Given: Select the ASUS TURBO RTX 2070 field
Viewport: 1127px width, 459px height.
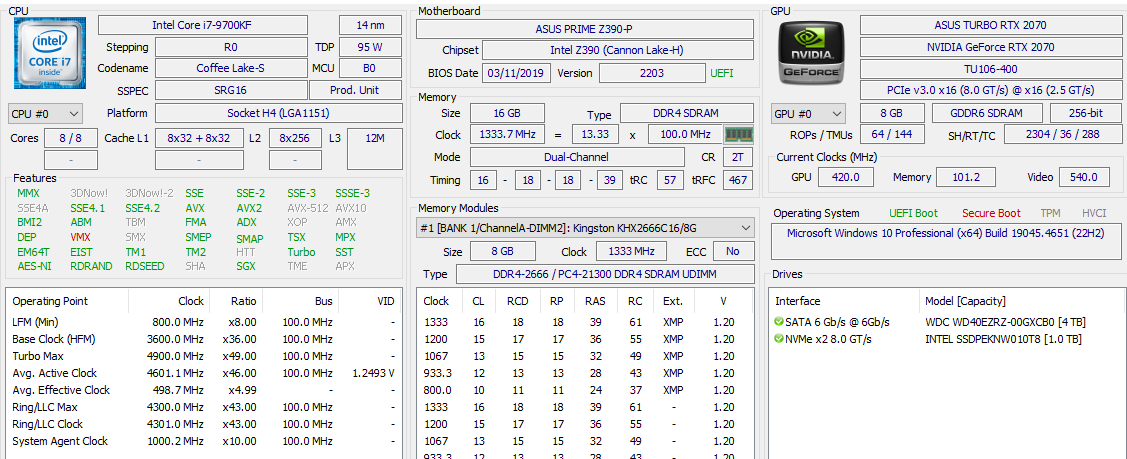Looking at the screenshot, I should point(990,25).
